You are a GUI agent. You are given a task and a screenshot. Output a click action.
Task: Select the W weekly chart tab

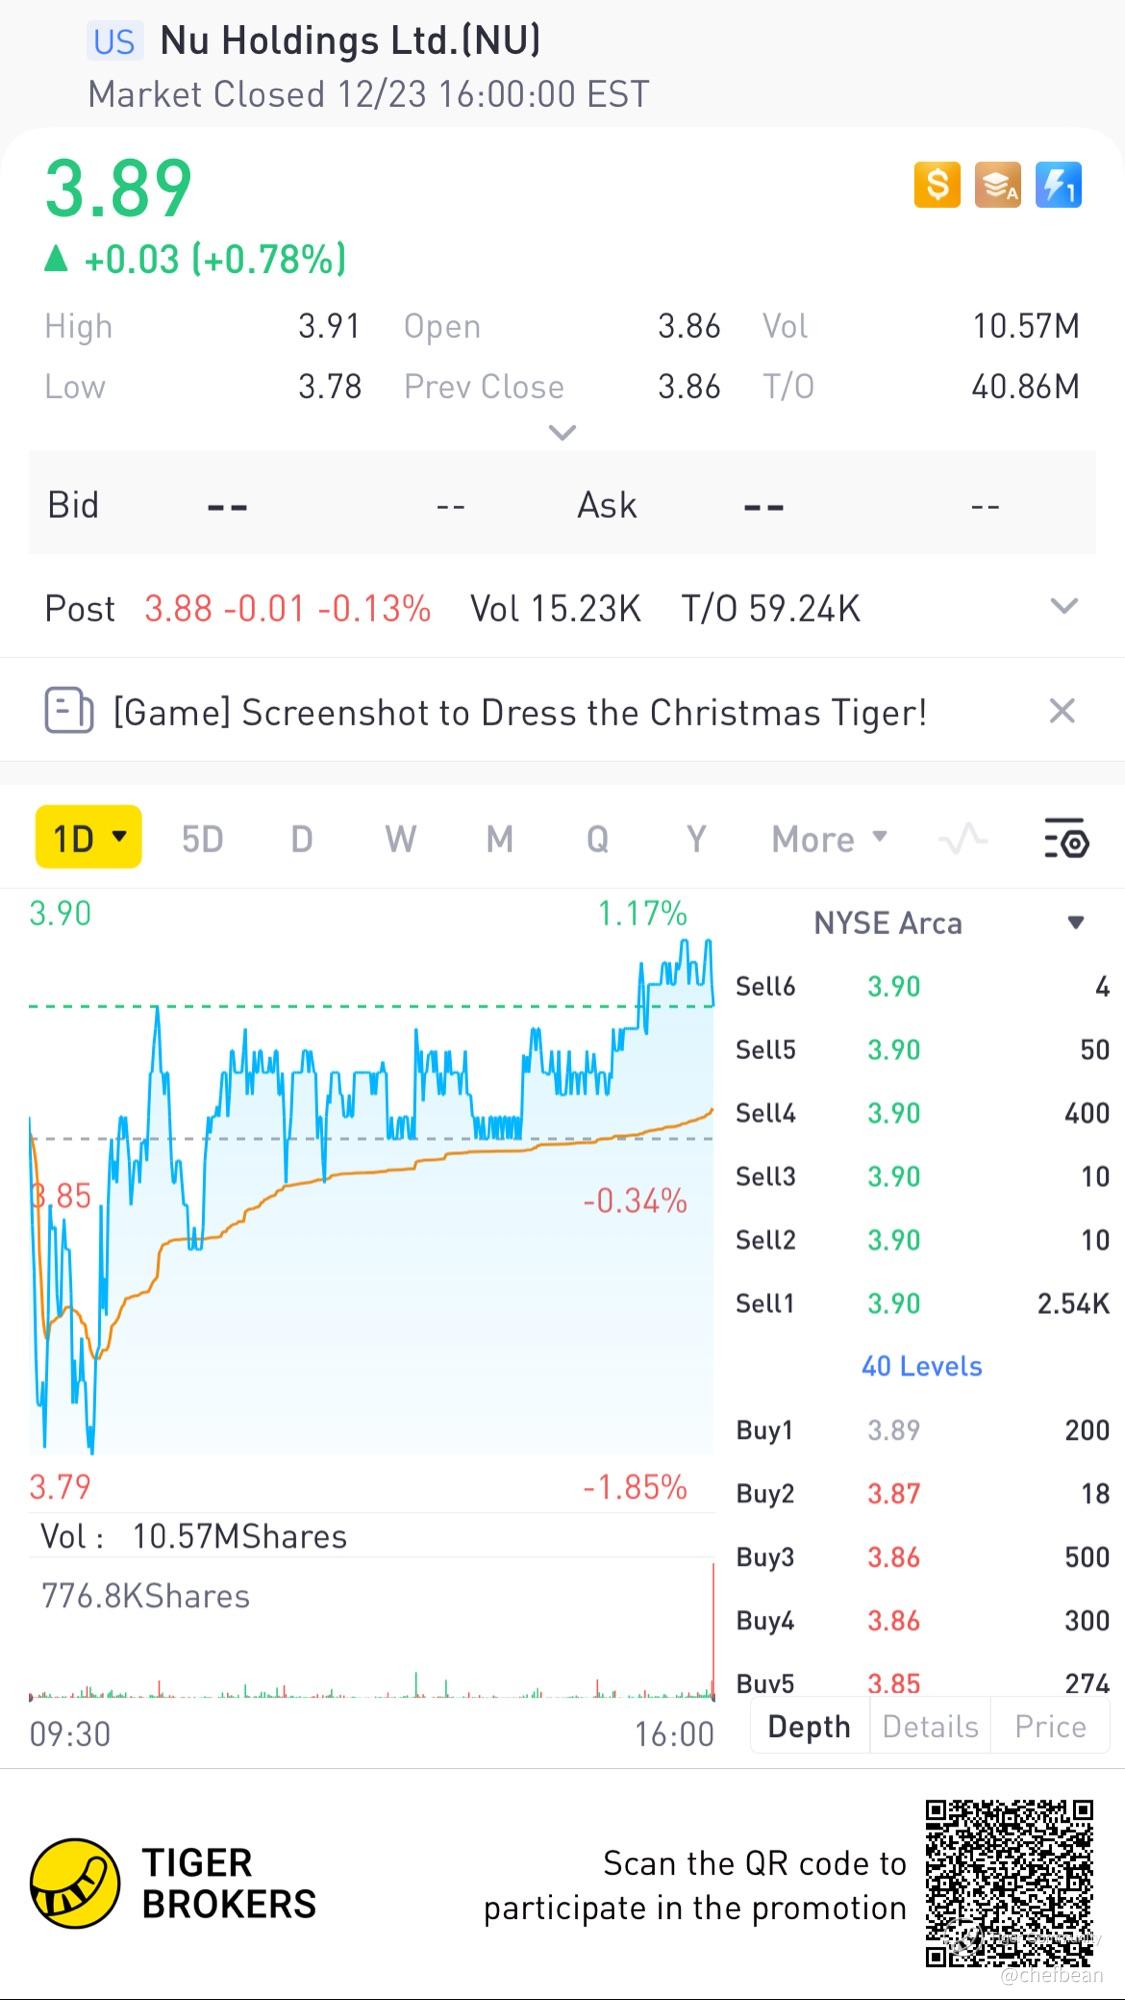[400, 839]
